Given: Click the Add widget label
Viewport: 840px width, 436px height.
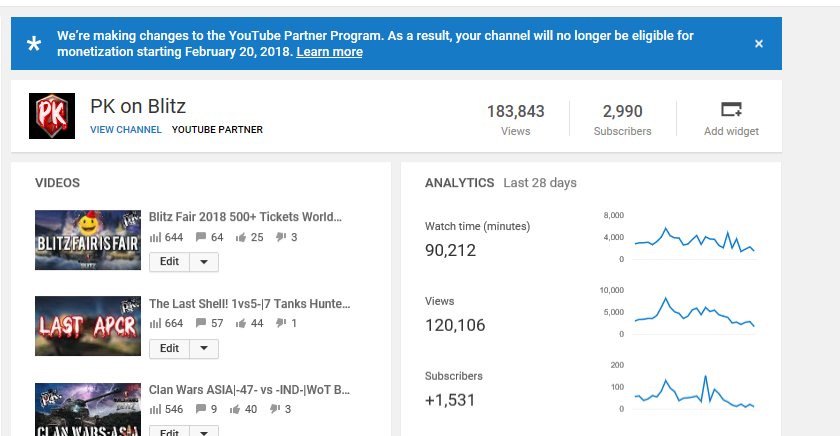Looking at the screenshot, I should (x=731, y=131).
